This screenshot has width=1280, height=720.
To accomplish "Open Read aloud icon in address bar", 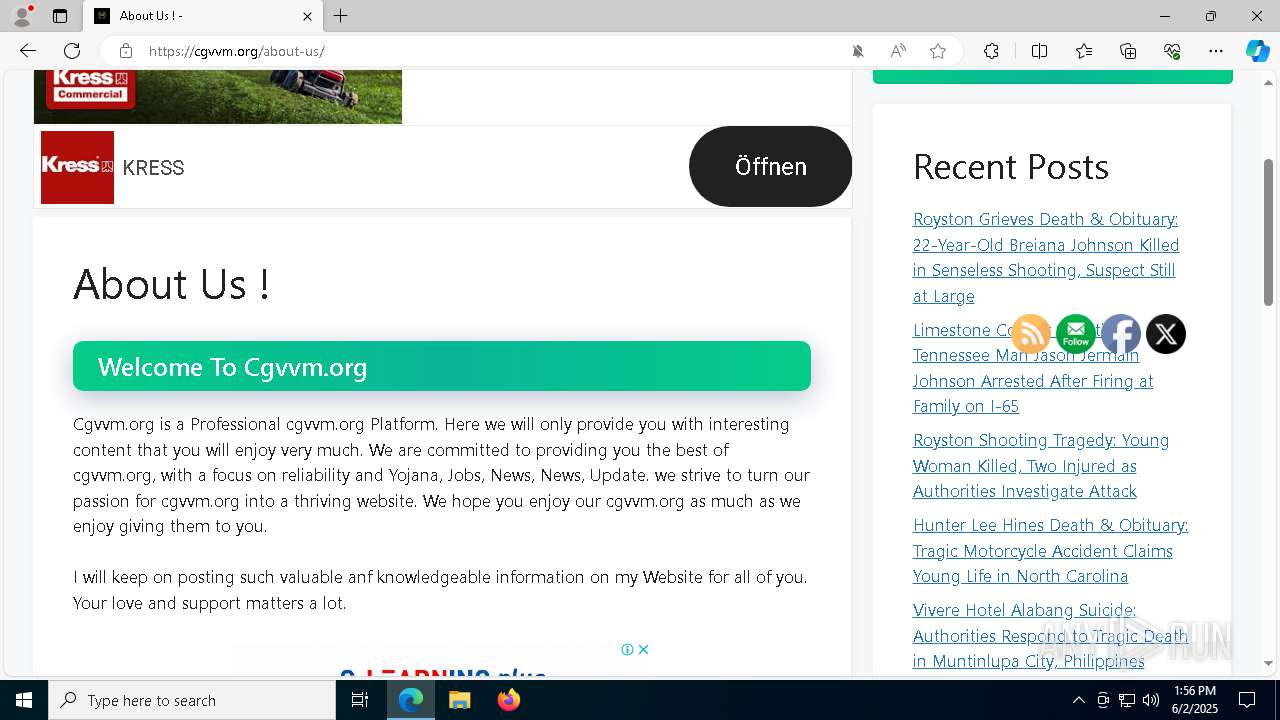I will pyautogui.click(x=898, y=51).
